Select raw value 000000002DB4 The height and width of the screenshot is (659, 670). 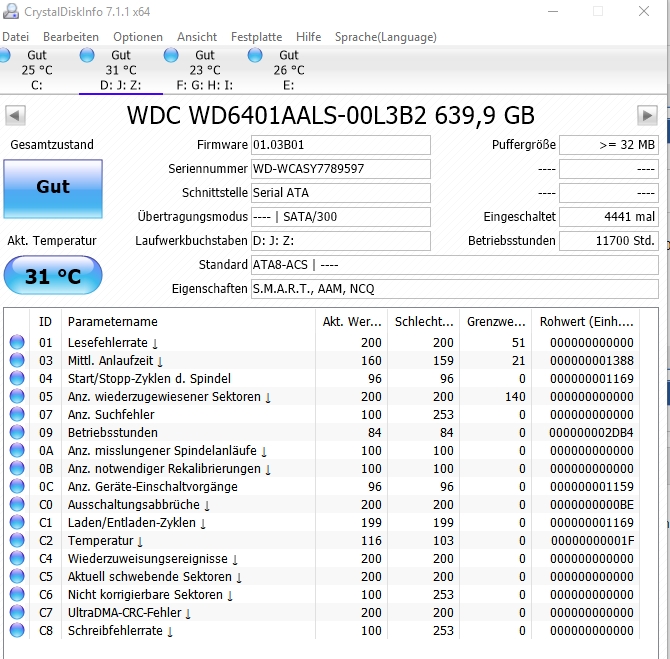[591, 432]
